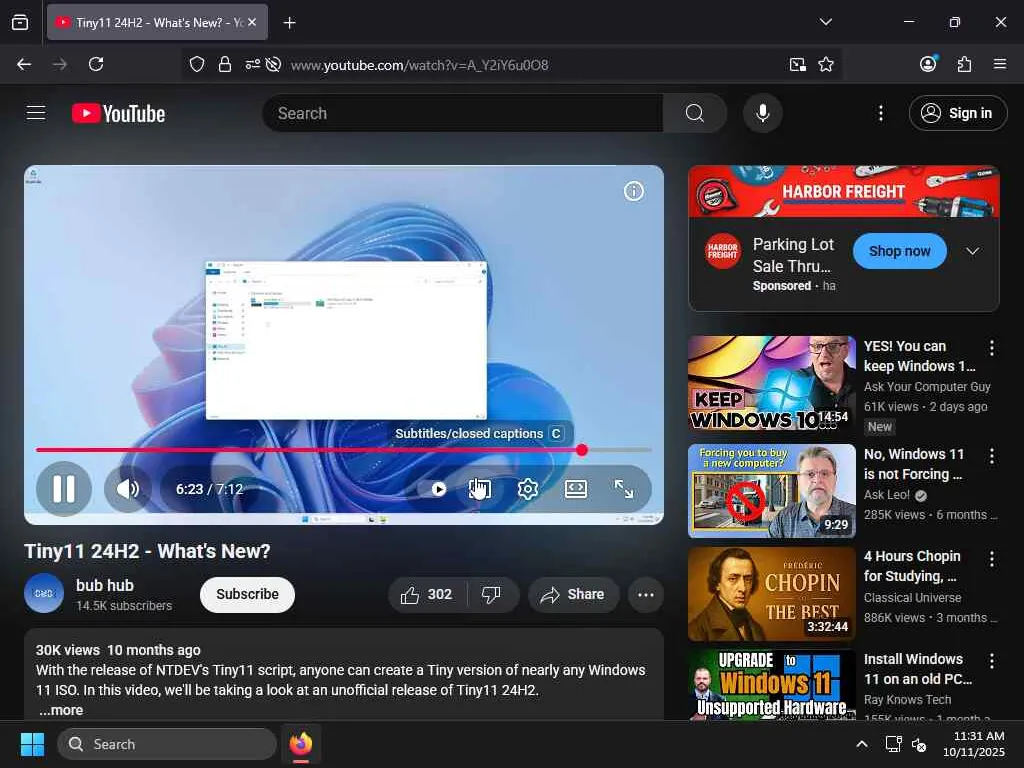The width and height of the screenshot is (1024, 768).
Task: Open Firefox application menu
Action: (999, 64)
